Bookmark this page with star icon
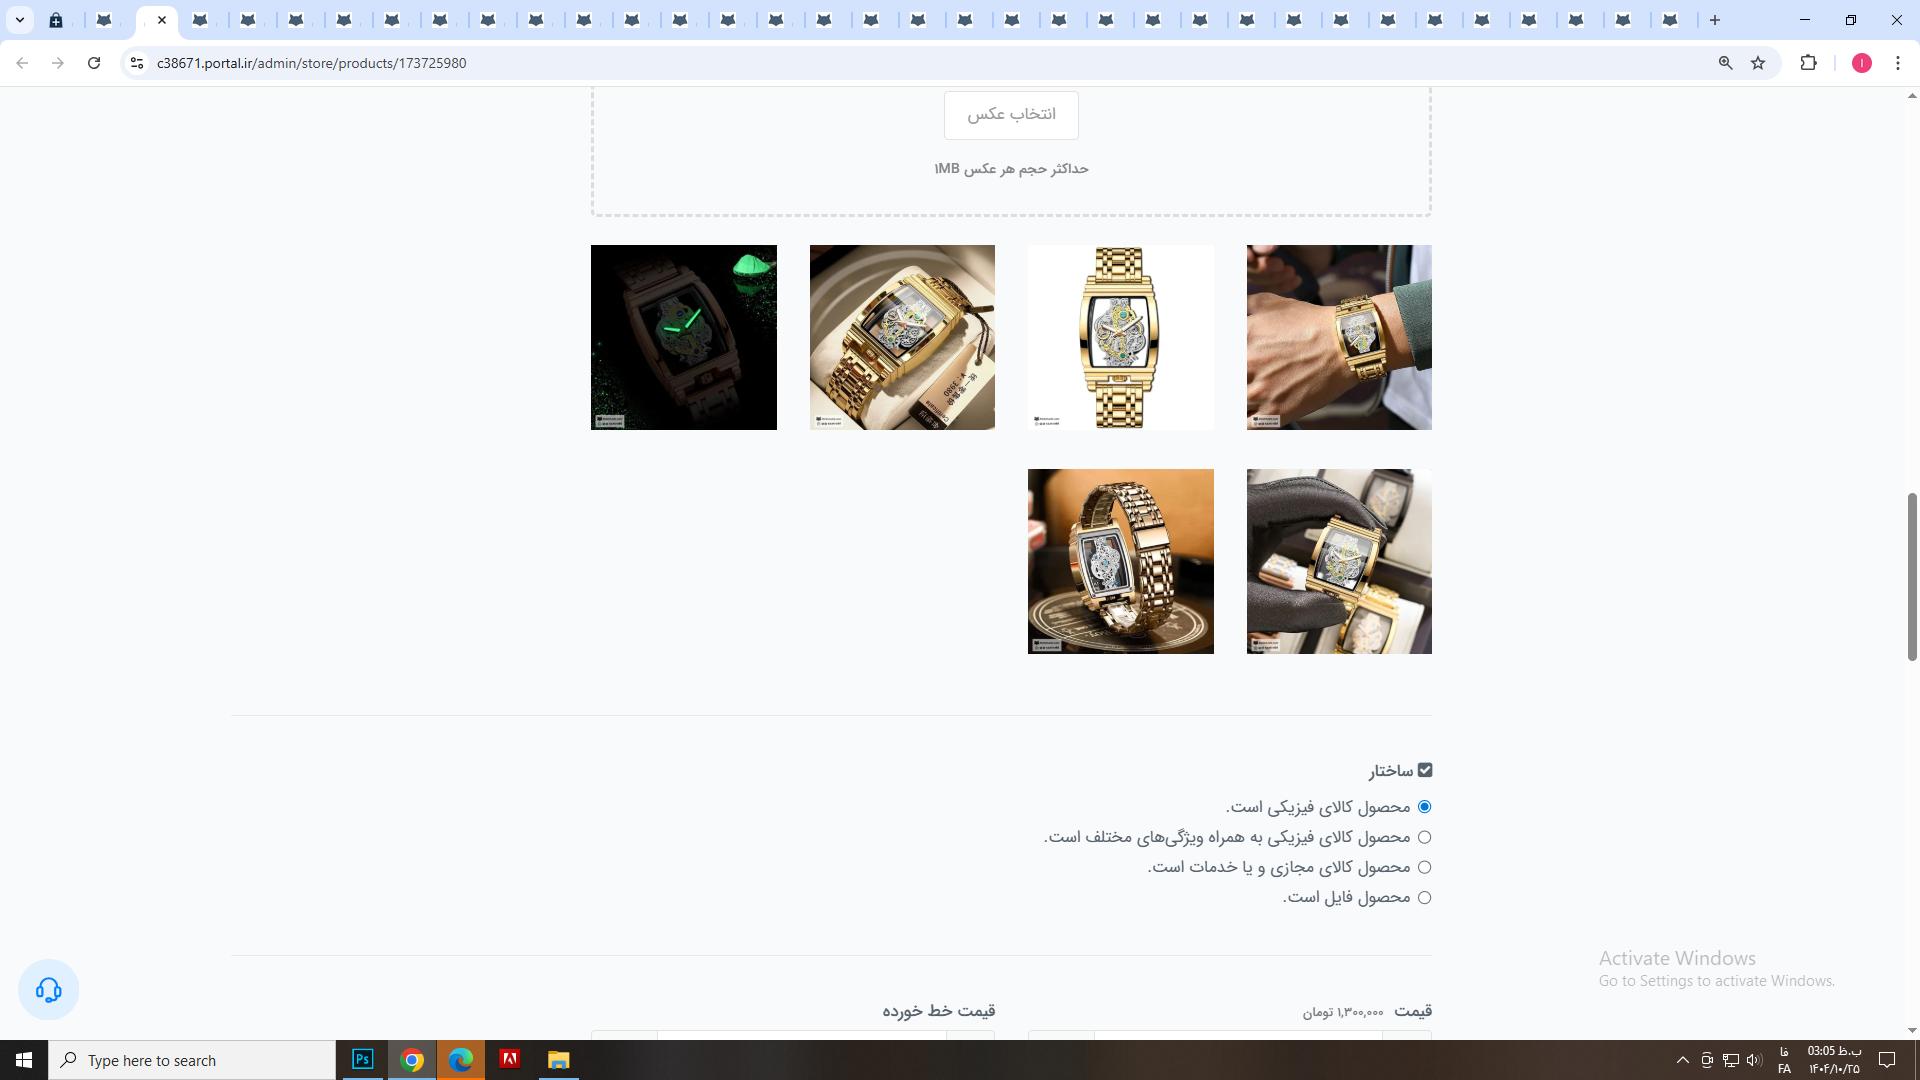Viewport: 1920px width, 1080px height. coord(1758,63)
